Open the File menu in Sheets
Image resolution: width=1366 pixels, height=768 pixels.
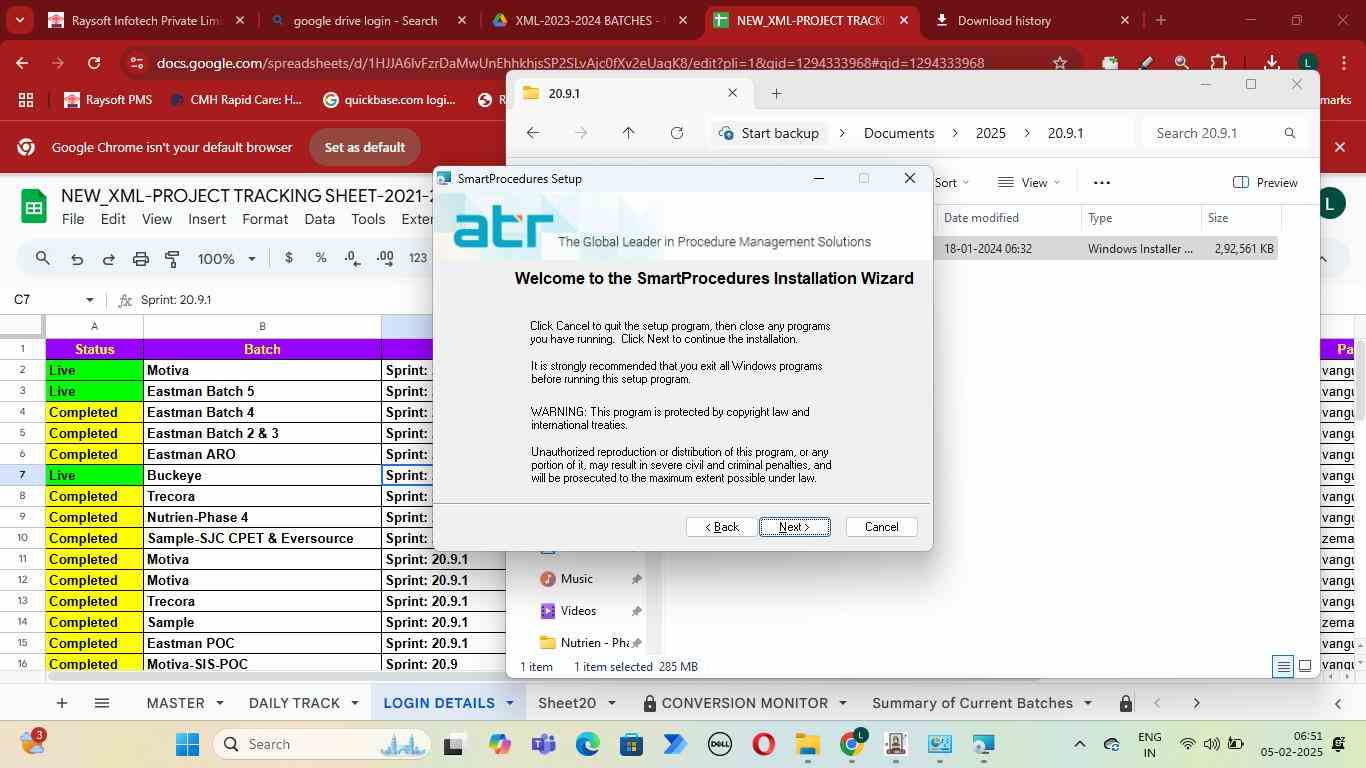point(73,219)
